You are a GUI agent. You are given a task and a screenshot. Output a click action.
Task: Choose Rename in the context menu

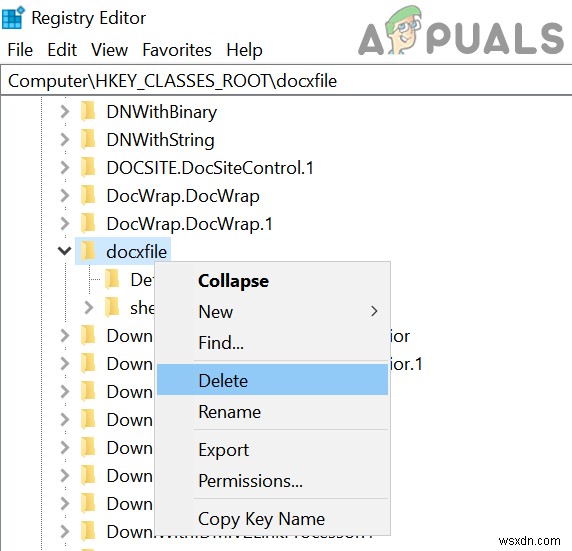click(x=273, y=412)
